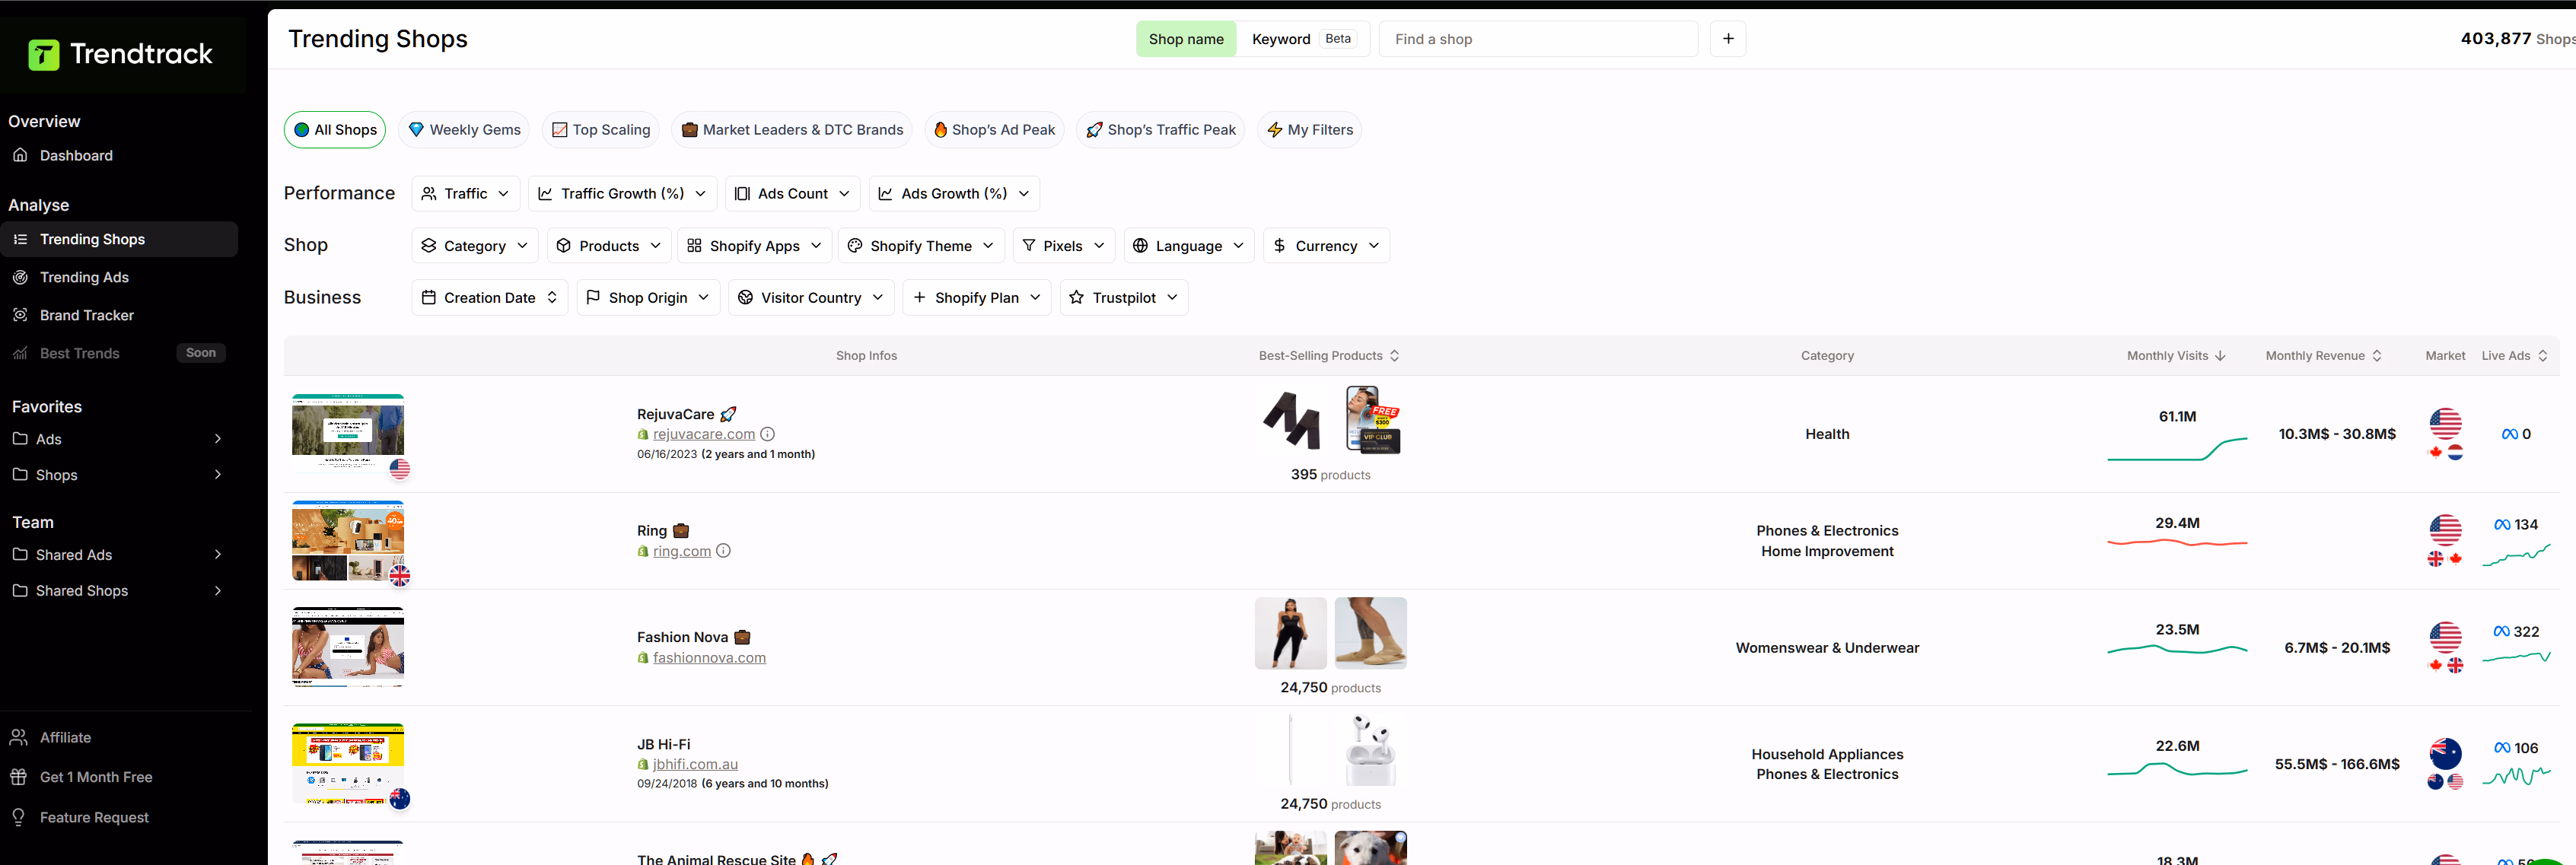The image size is (2576, 865).
Task: Open the Pixels filter dropdown
Action: click(1064, 245)
